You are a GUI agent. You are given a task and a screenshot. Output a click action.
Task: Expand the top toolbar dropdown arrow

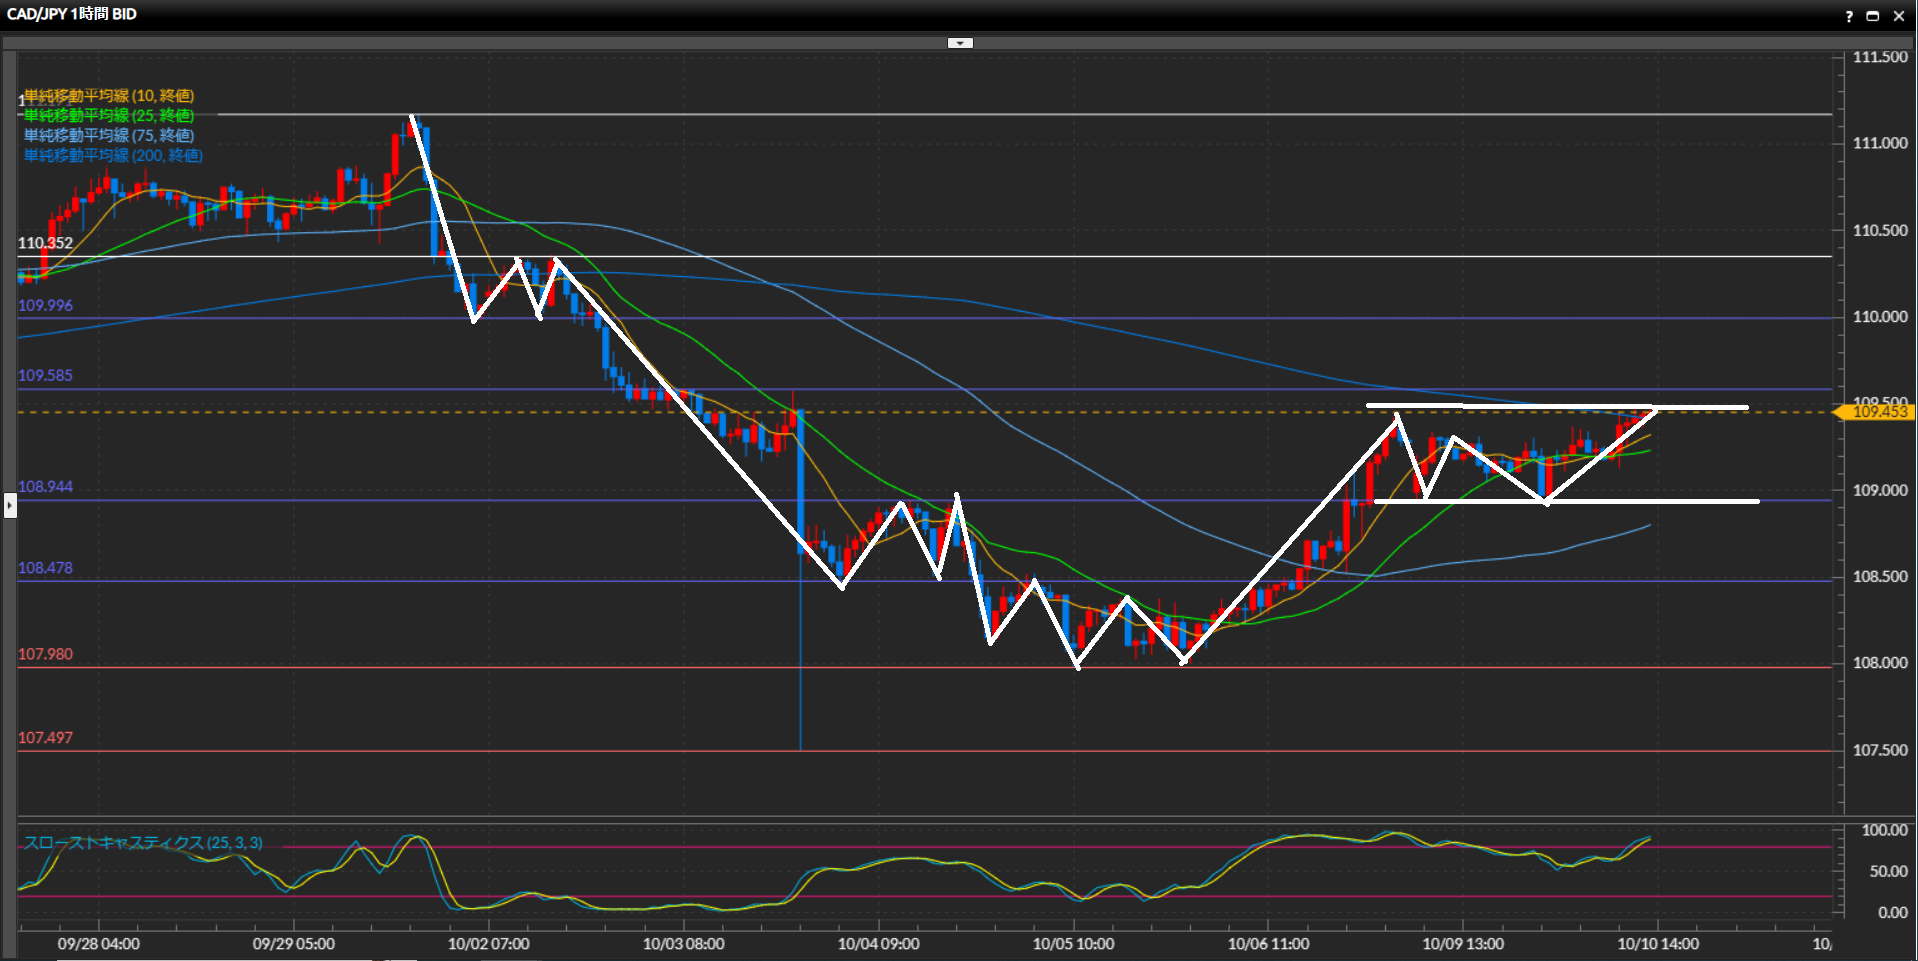960,43
